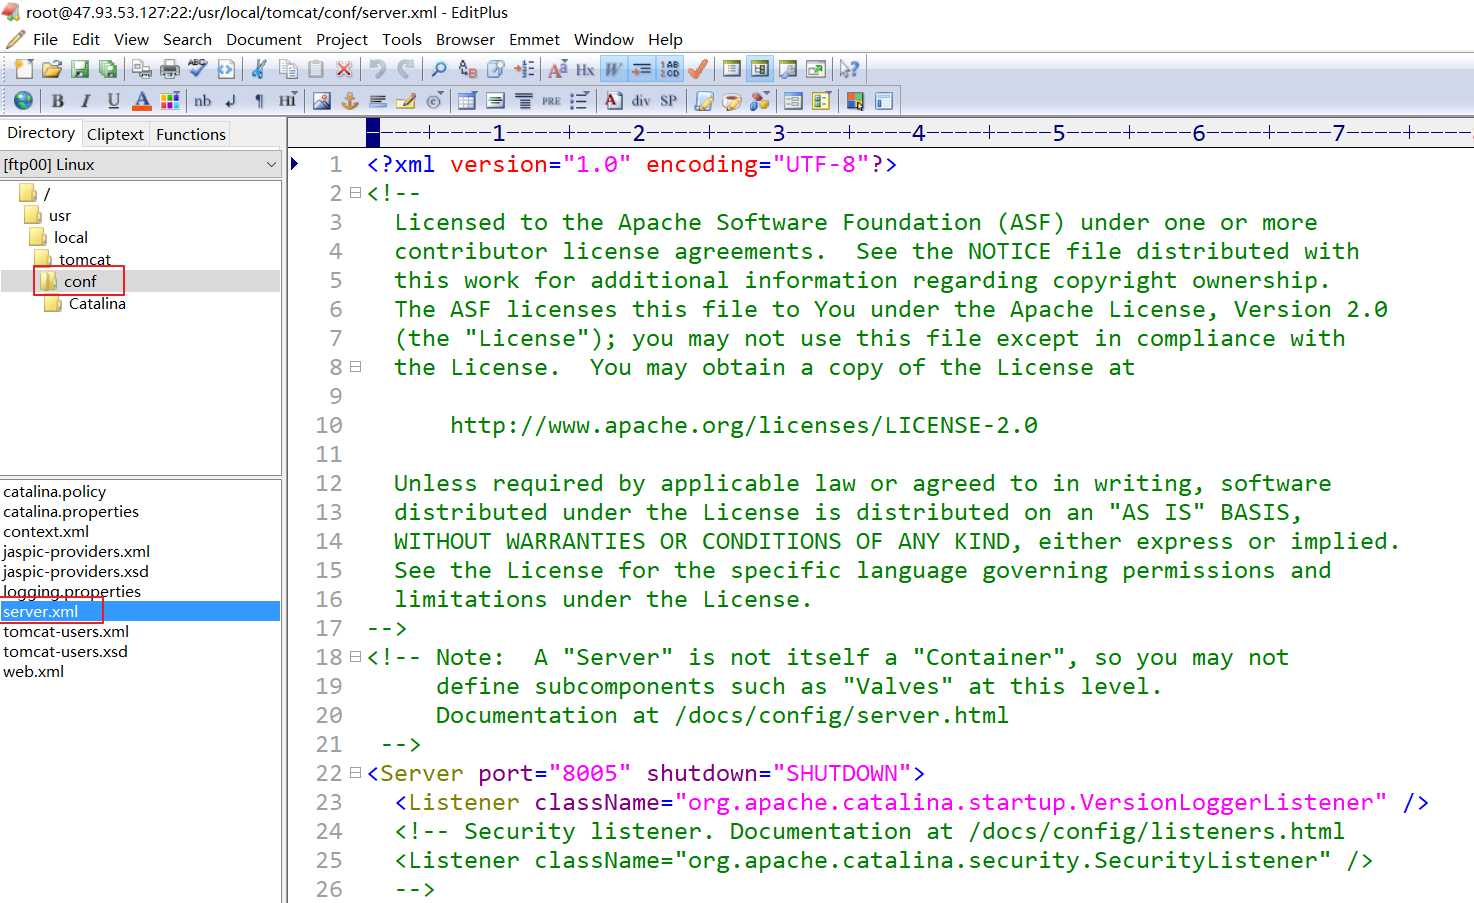Viewport: 1474px width, 903px height.
Task: Click the red X Delete icon
Action: [344, 69]
